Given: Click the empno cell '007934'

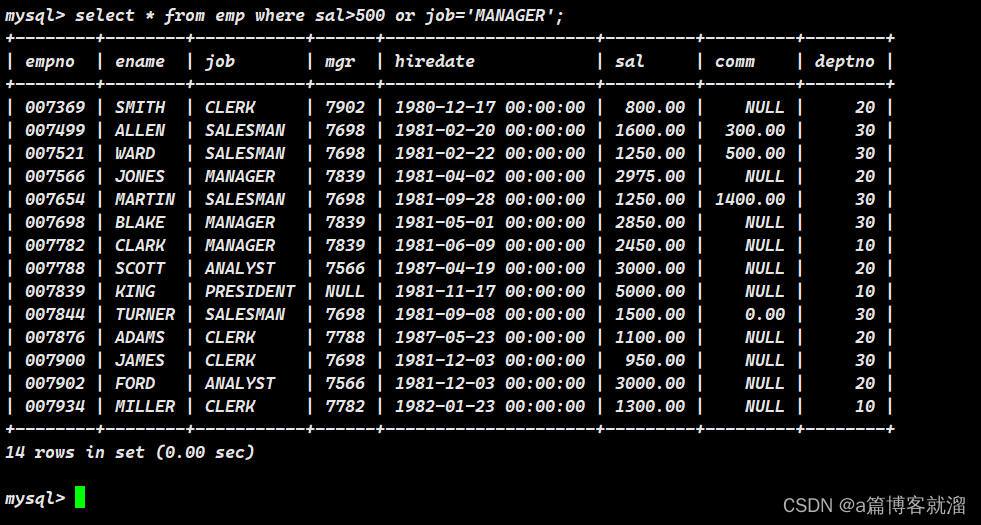Looking at the screenshot, I should [55, 406].
